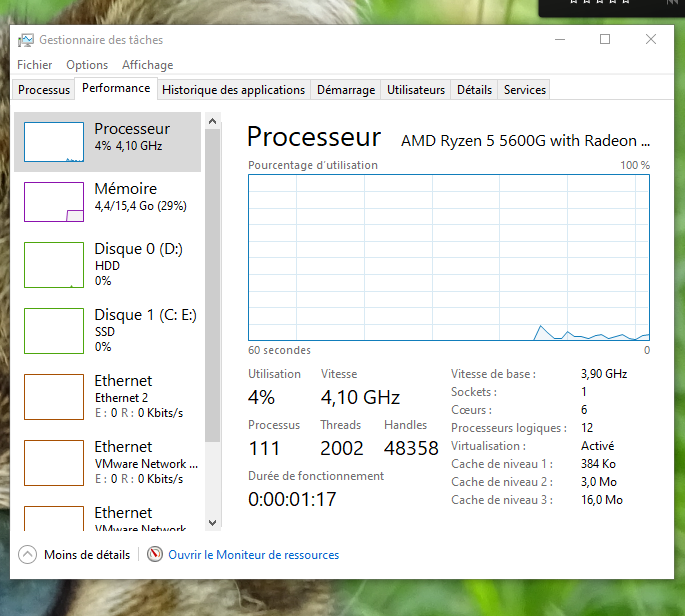Click the Processeur heading text

pos(314,137)
